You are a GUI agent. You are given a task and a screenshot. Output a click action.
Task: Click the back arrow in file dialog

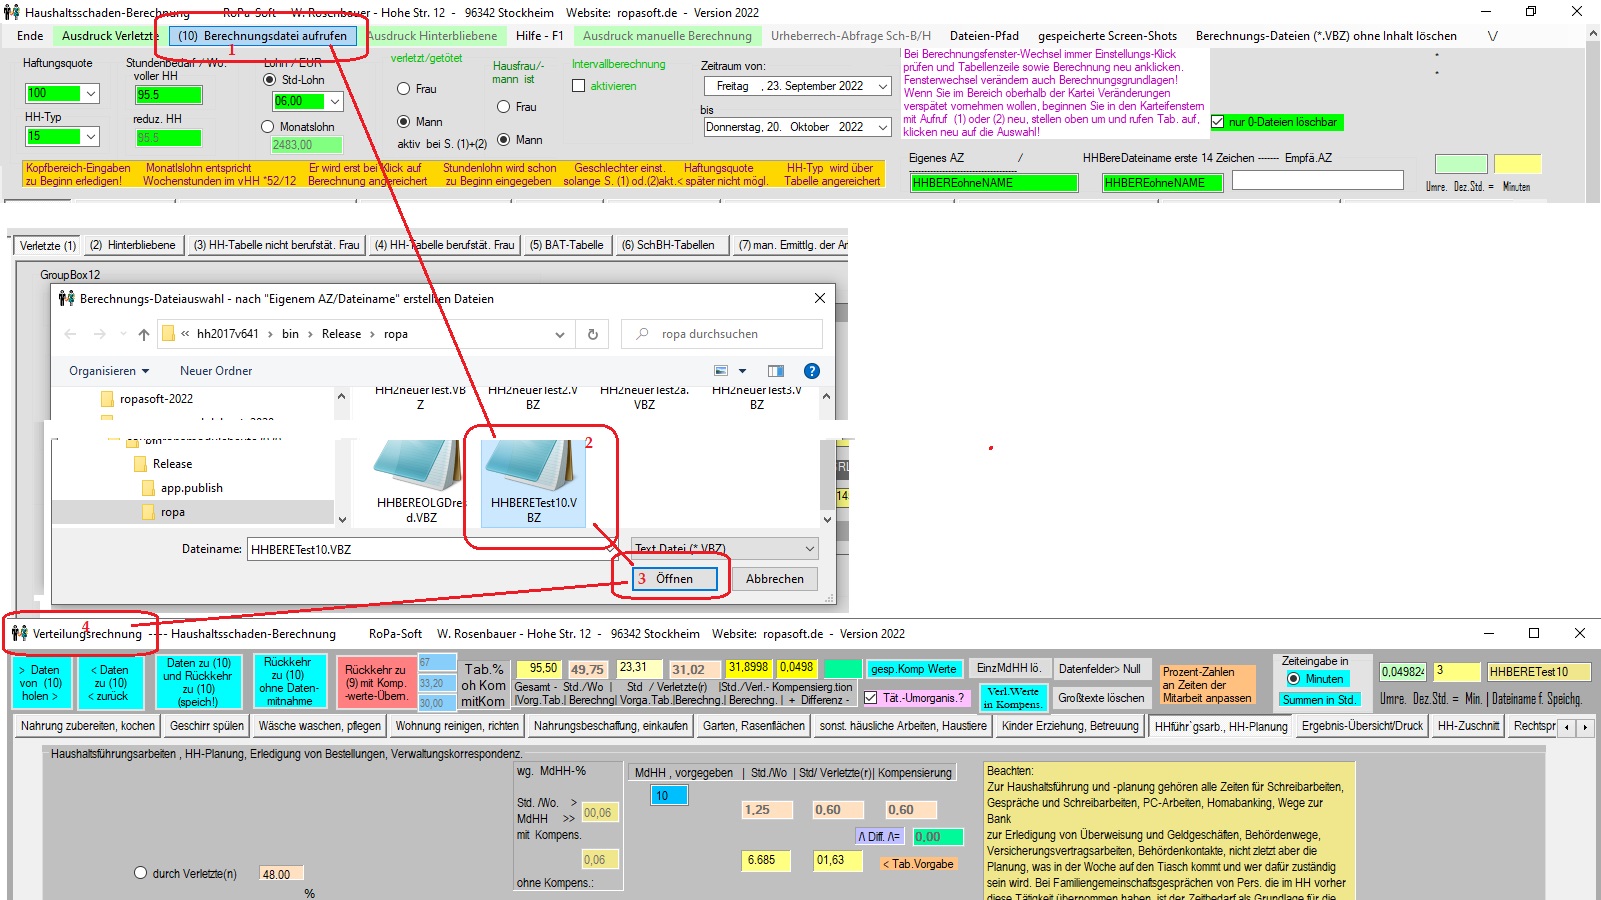coord(70,334)
